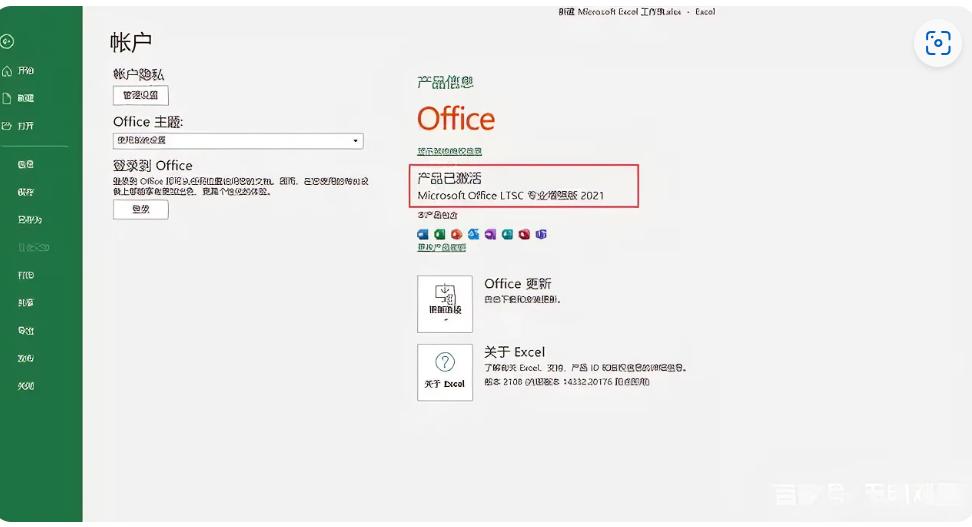
Task: Click the orange PowerPoint product icon
Action: tap(456, 234)
